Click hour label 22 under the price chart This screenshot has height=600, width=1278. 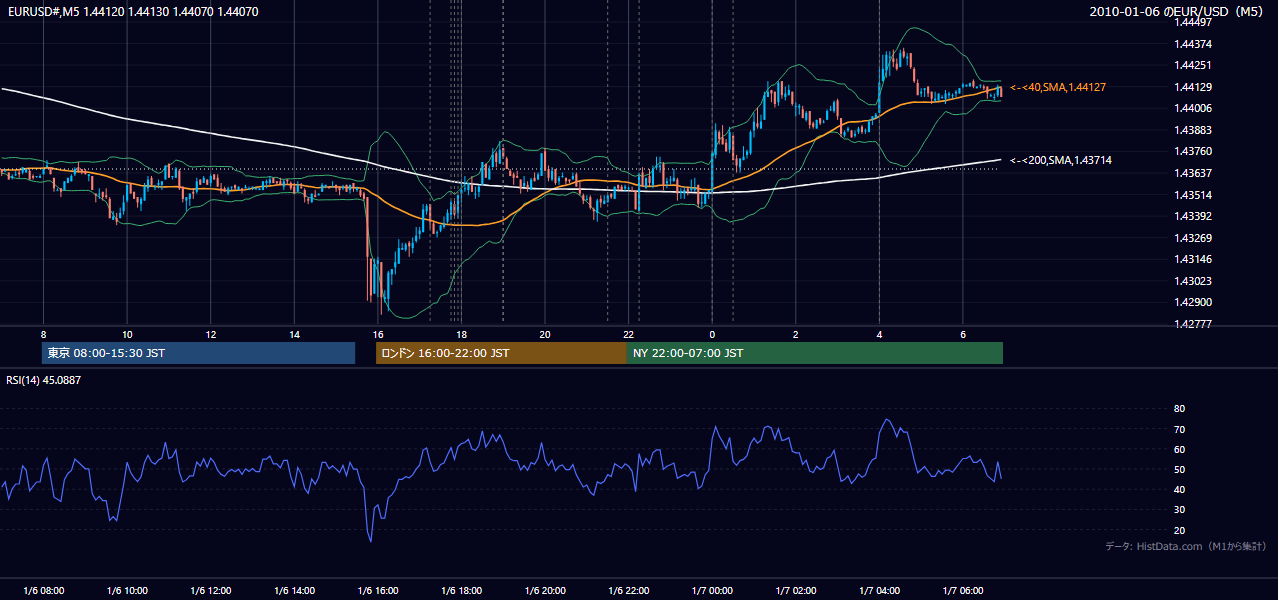[x=628, y=334]
